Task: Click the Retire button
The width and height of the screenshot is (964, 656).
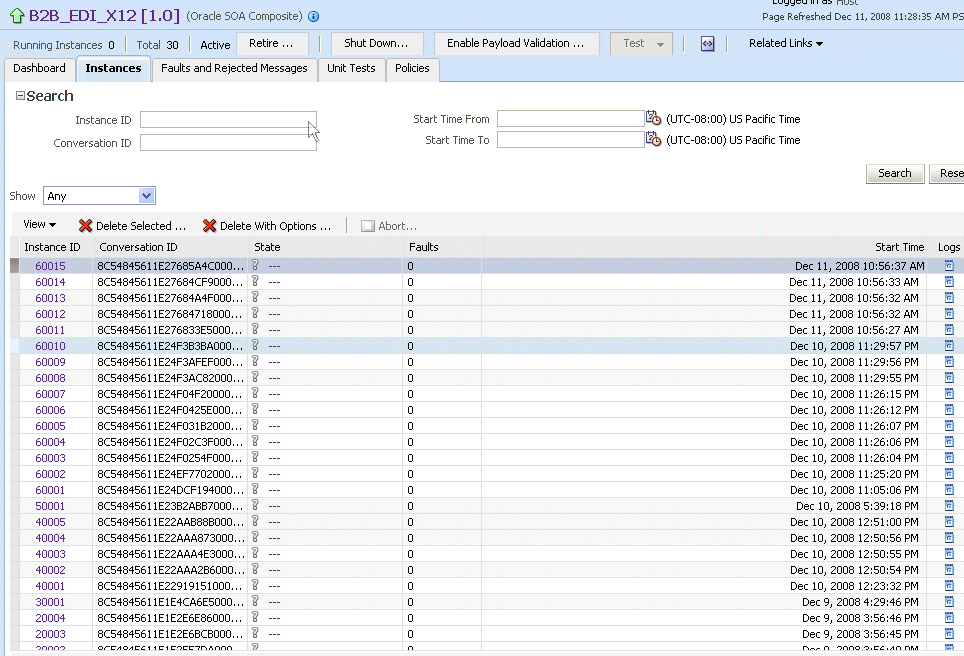Action: 271,44
